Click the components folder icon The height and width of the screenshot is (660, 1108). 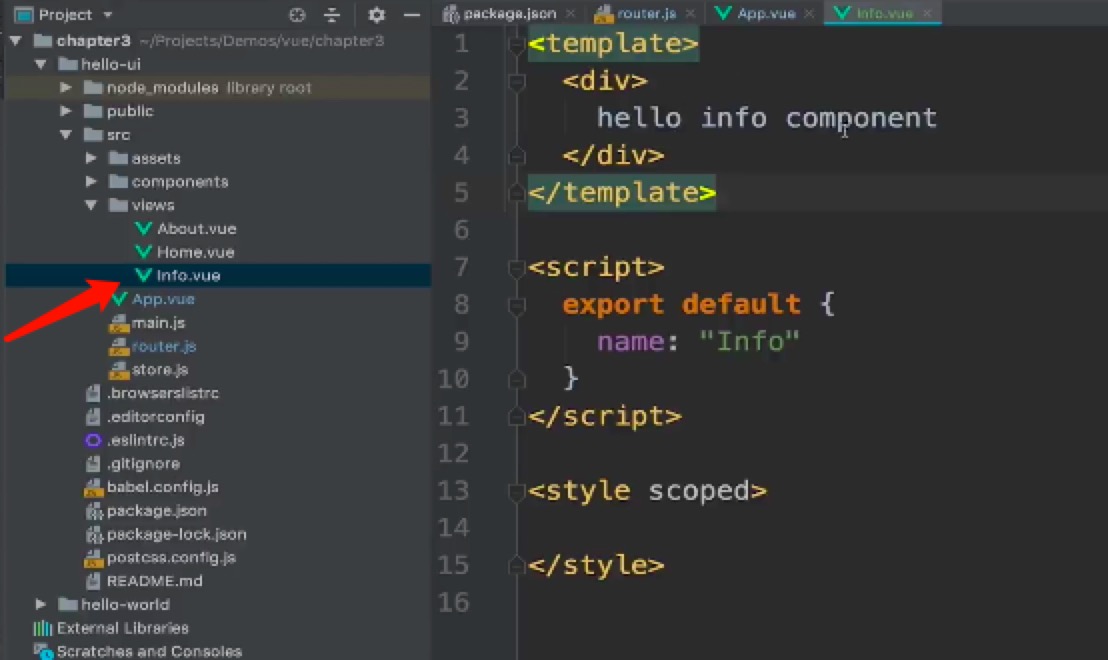point(118,182)
